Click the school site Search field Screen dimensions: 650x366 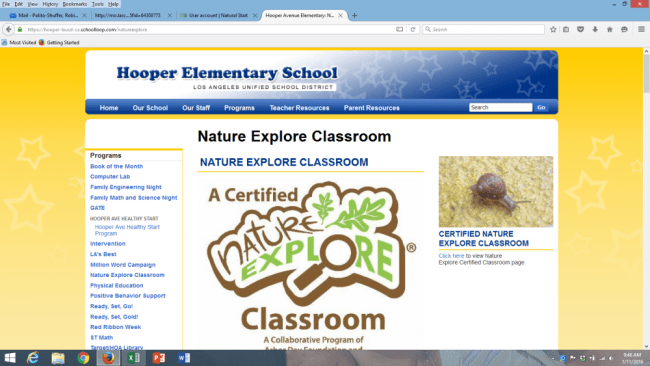pos(500,107)
